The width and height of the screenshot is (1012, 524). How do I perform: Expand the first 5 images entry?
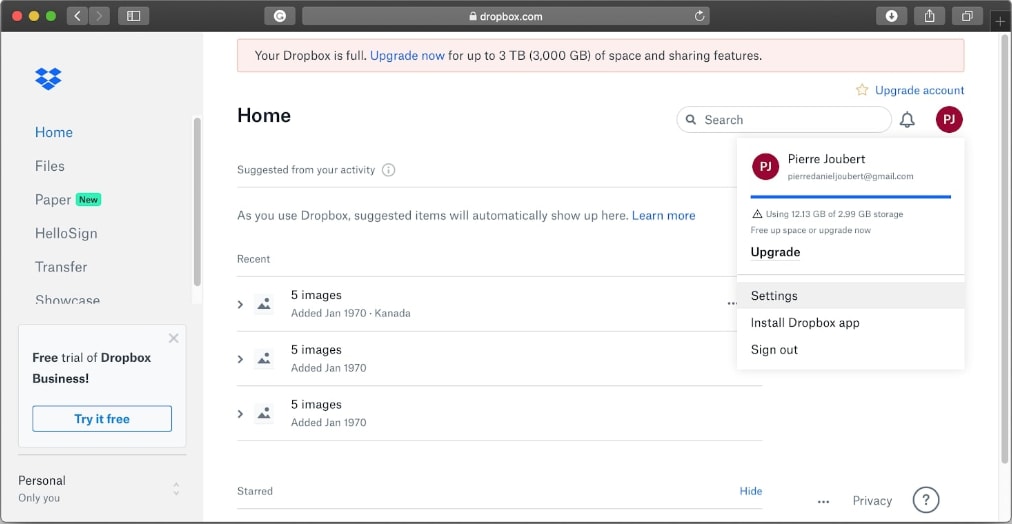point(240,304)
